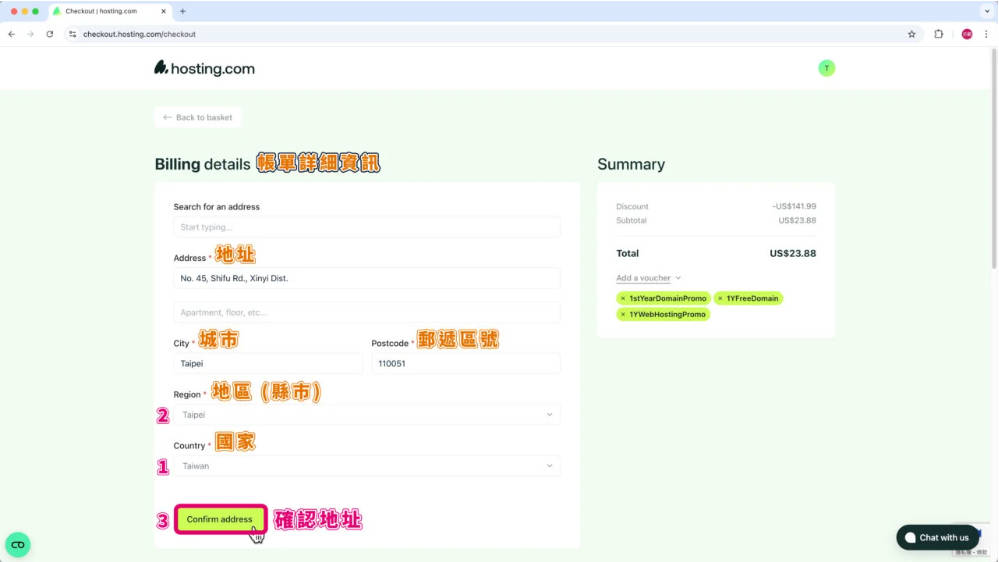Click the Total US$23.88 amount
This screenshot has width=999, height=562.
[x=793, y=254]
